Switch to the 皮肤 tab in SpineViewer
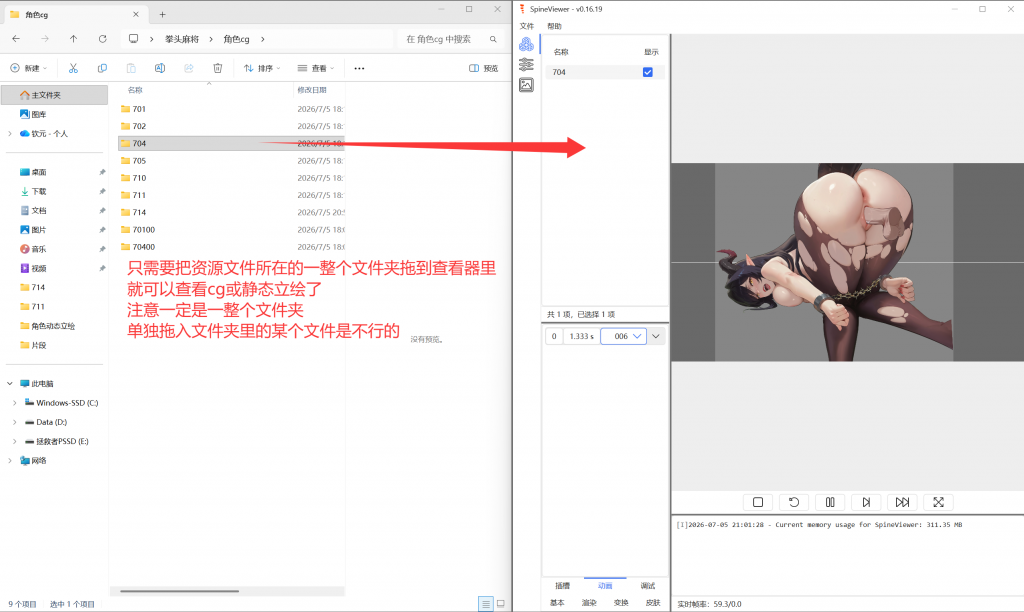Image resolution: width=1024 pixels, height=612 pixels. (652, 603)
